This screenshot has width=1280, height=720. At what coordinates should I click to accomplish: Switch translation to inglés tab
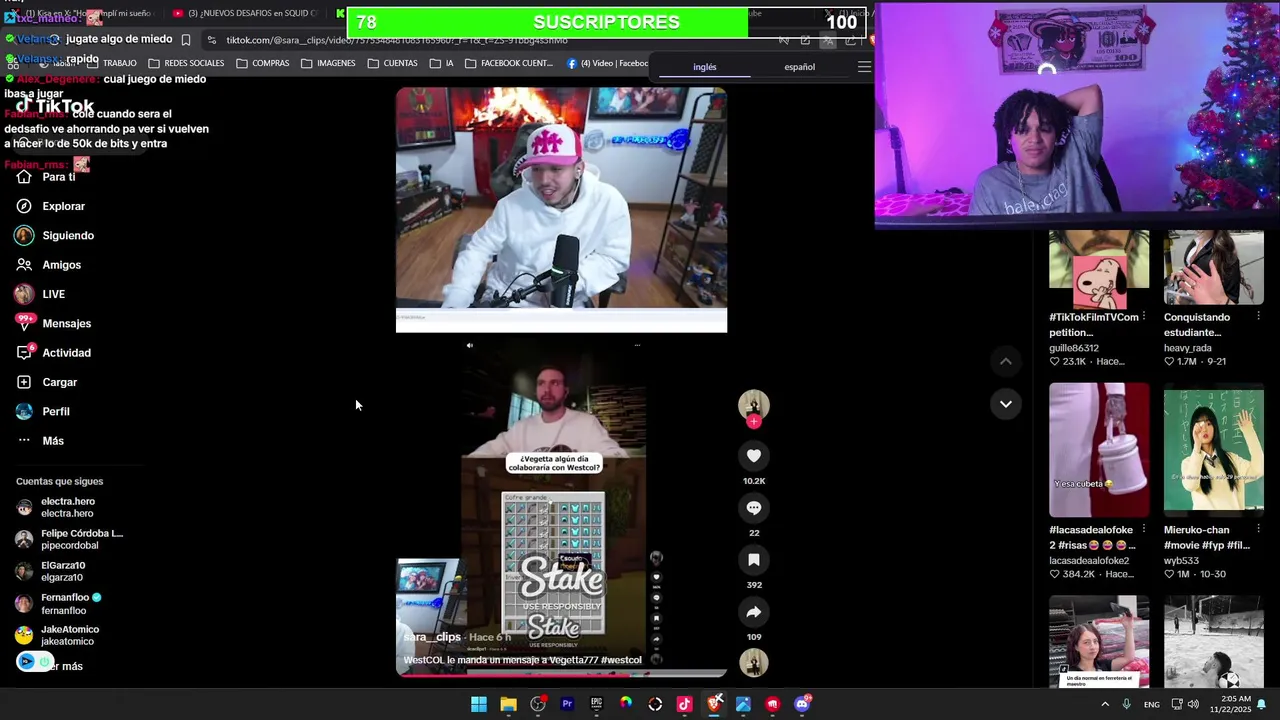(705, 67)
